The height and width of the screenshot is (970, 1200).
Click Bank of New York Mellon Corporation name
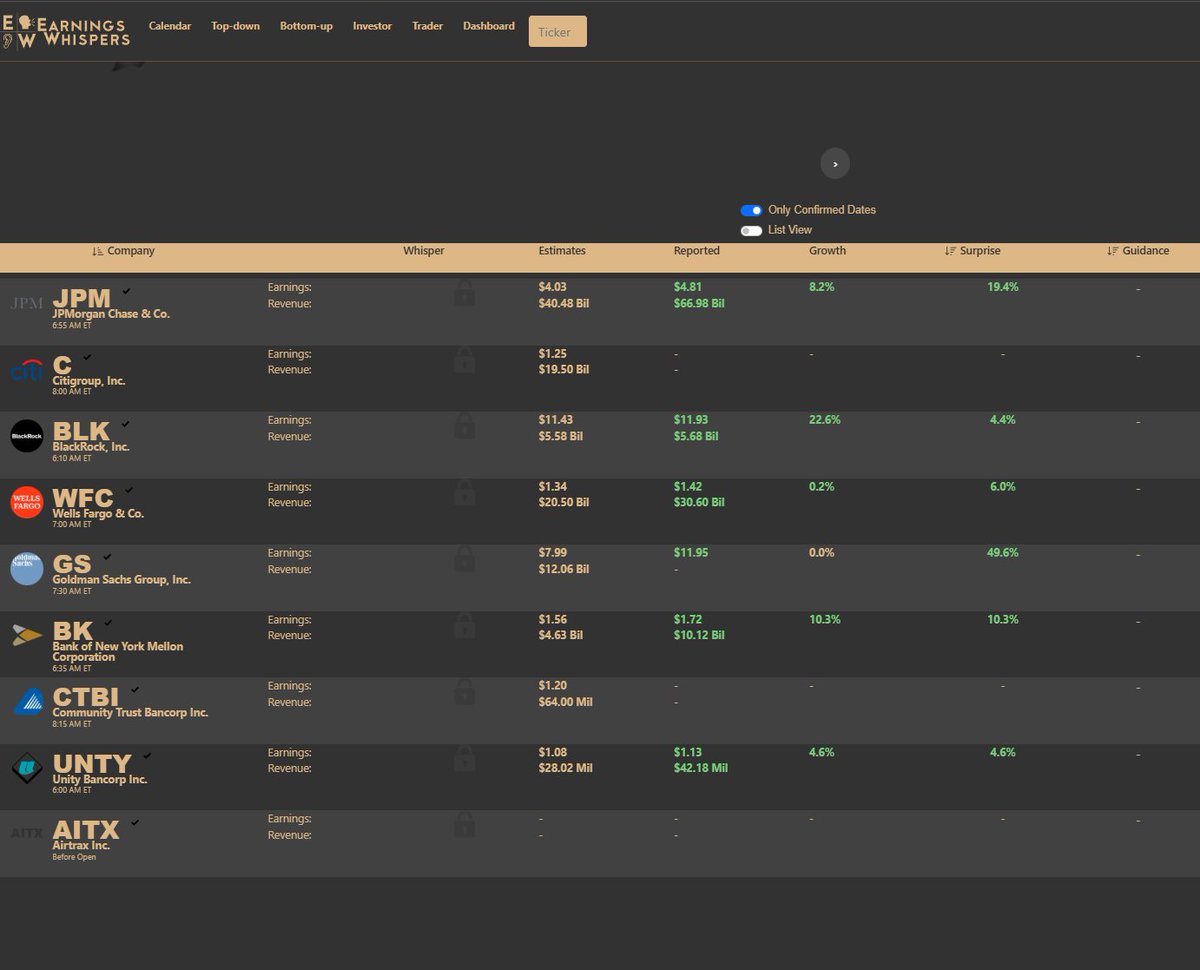click(118, 652)
